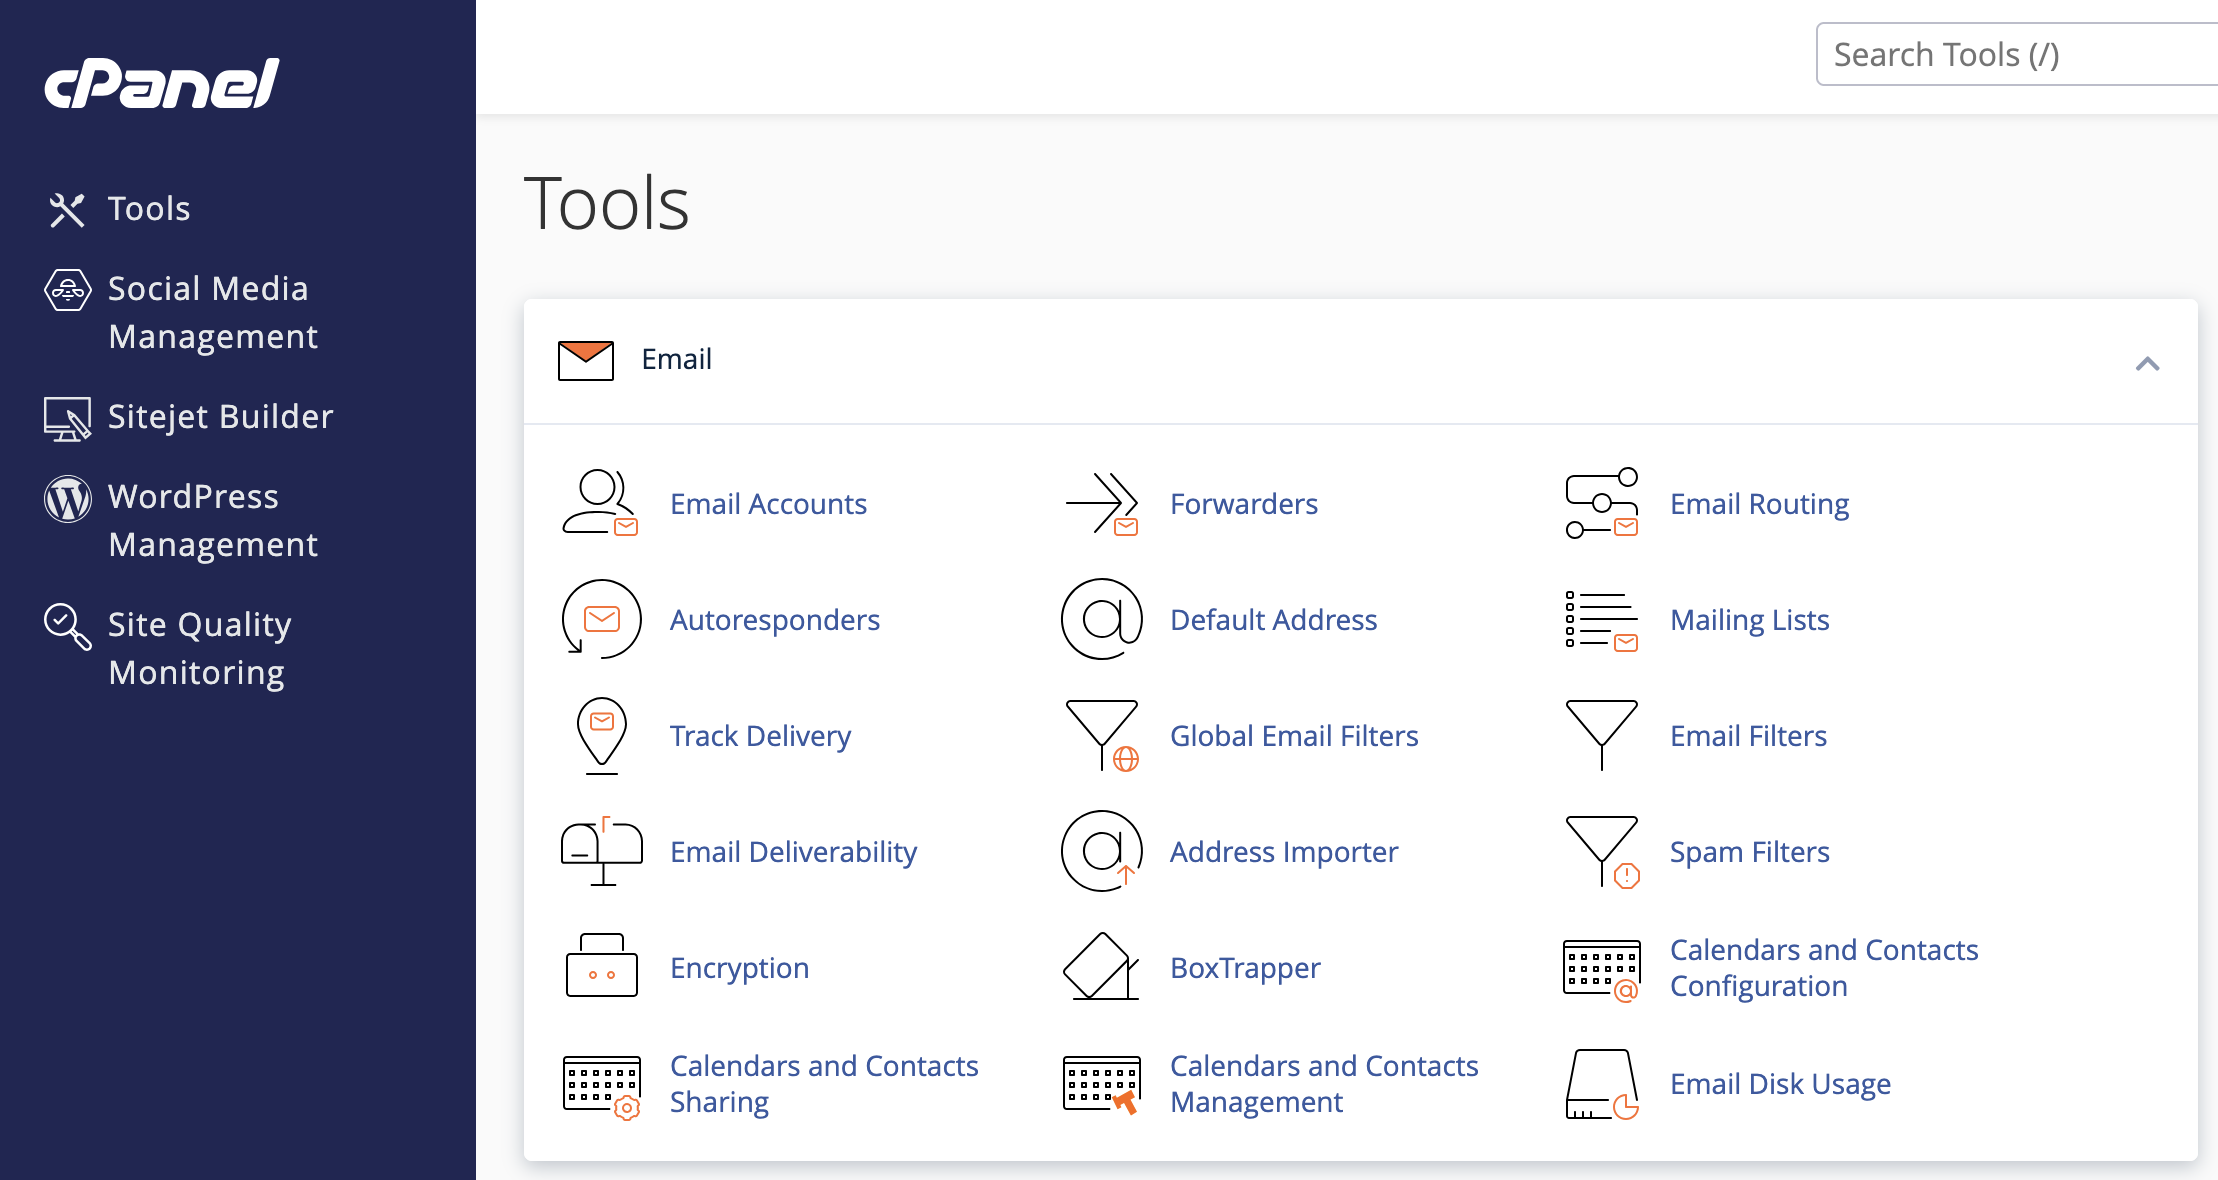Open the BoxTrapper link
The image size is (2218, 1180).
click(x=1245, y=968)
